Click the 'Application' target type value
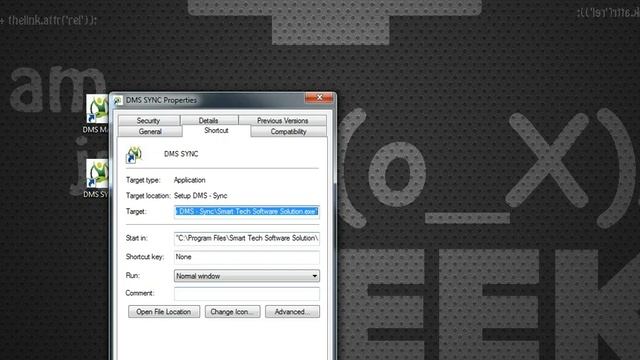The image size is (640, 360). 189,180
